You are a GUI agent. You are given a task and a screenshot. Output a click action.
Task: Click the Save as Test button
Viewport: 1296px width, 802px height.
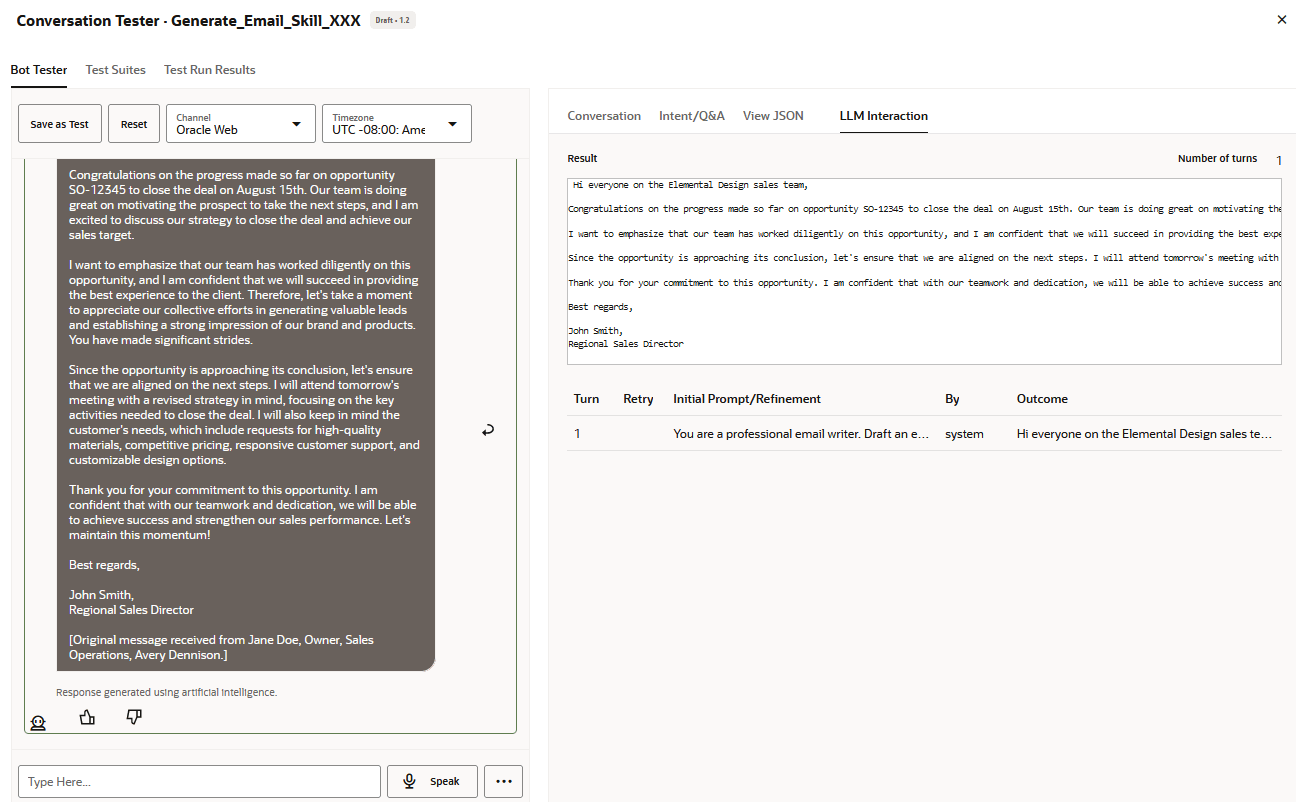pos(59,123)
